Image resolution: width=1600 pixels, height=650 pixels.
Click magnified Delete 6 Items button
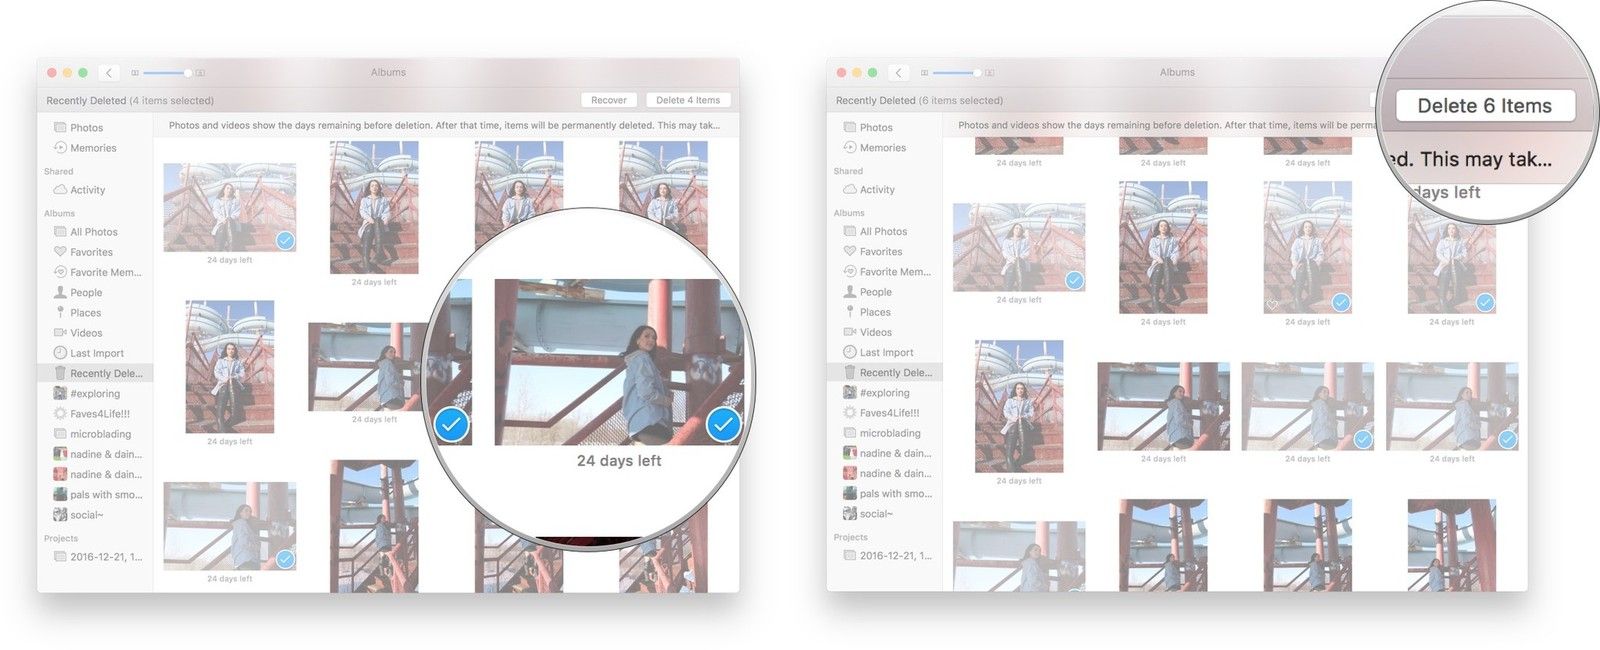click(1484, 106)
